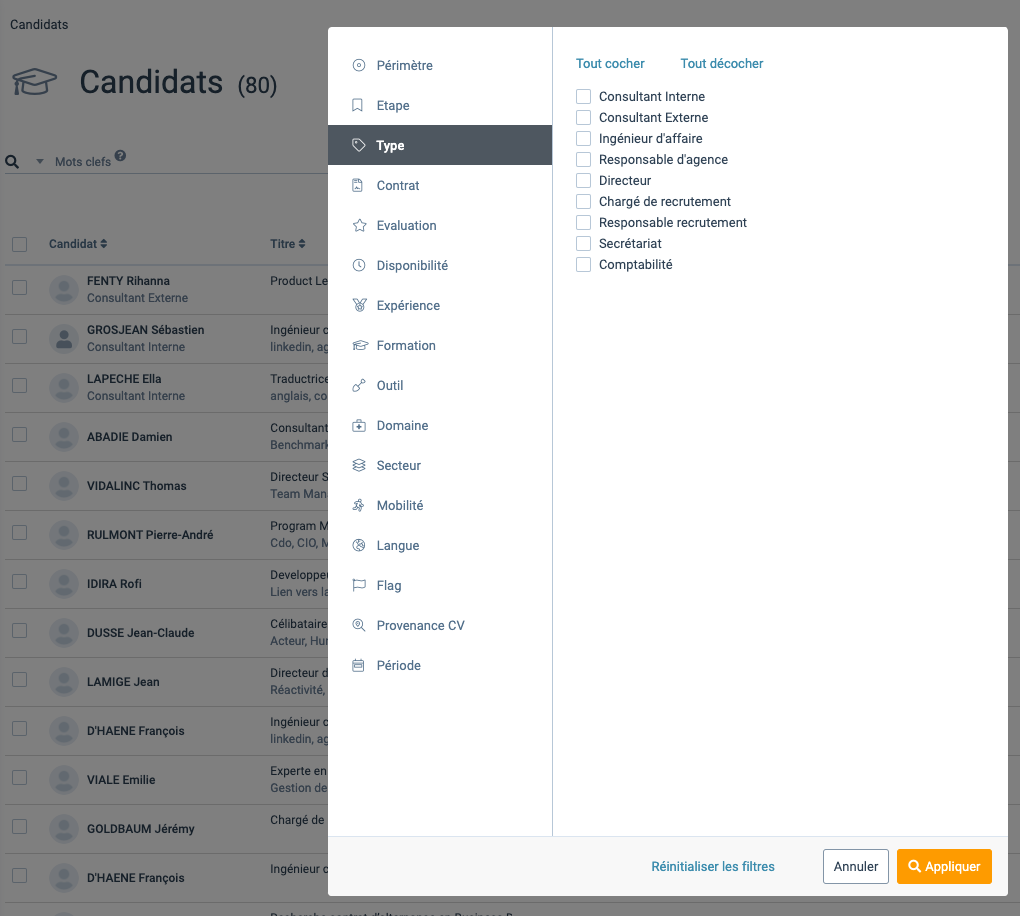Click the Etape bookmark icon
1020x916 pixels.
click(x=357, y=105)
